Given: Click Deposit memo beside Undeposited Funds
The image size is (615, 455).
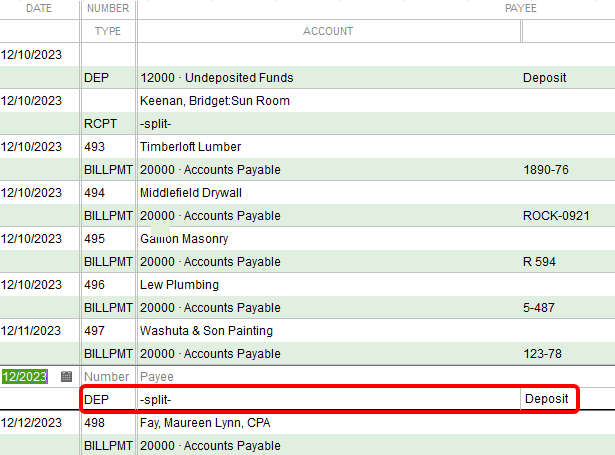Looking at the screenshot, I should pyautogui.click(x=544, y=78).
